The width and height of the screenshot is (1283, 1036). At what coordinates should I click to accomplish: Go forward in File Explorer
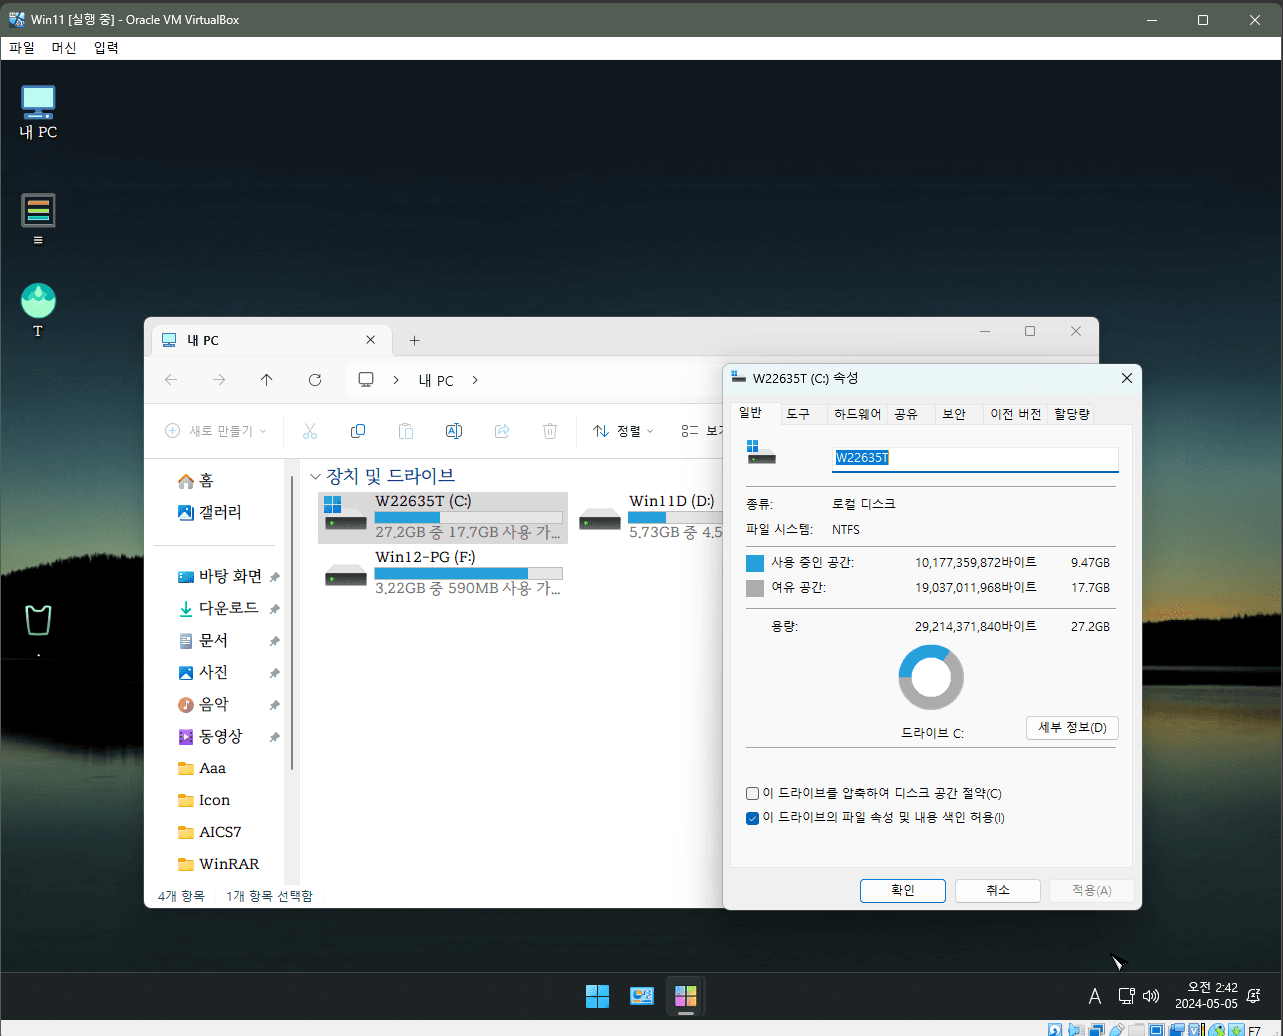click(219, 380)
